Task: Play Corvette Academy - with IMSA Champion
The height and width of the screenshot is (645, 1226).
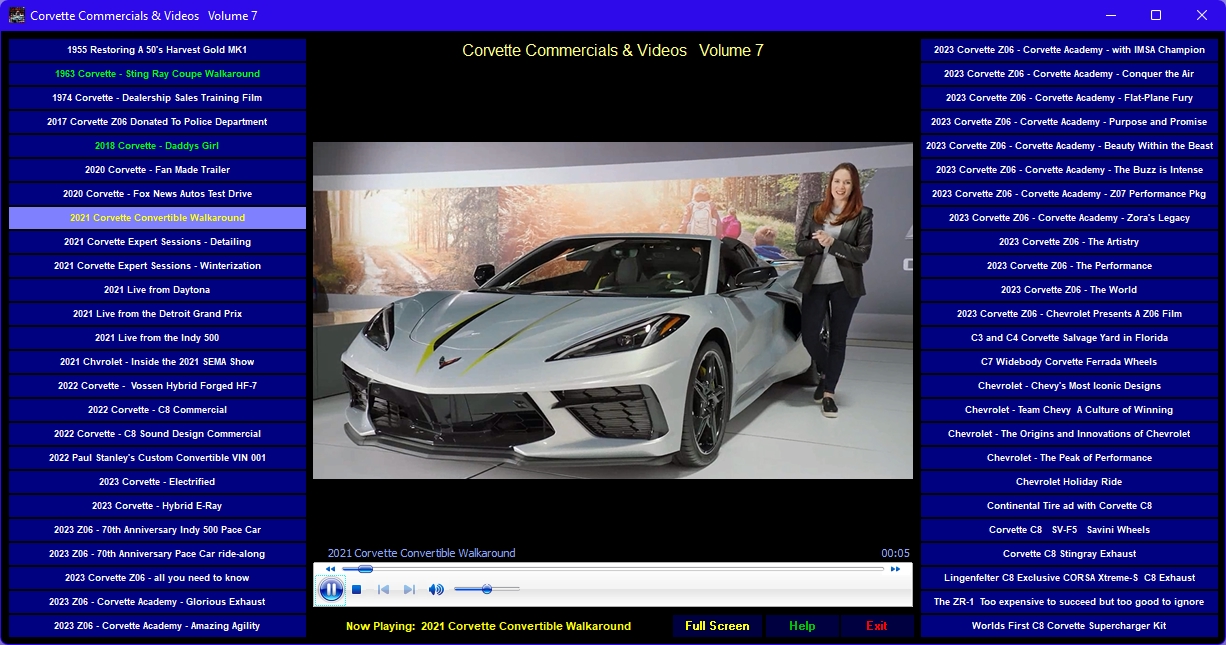Action: 1069,50
